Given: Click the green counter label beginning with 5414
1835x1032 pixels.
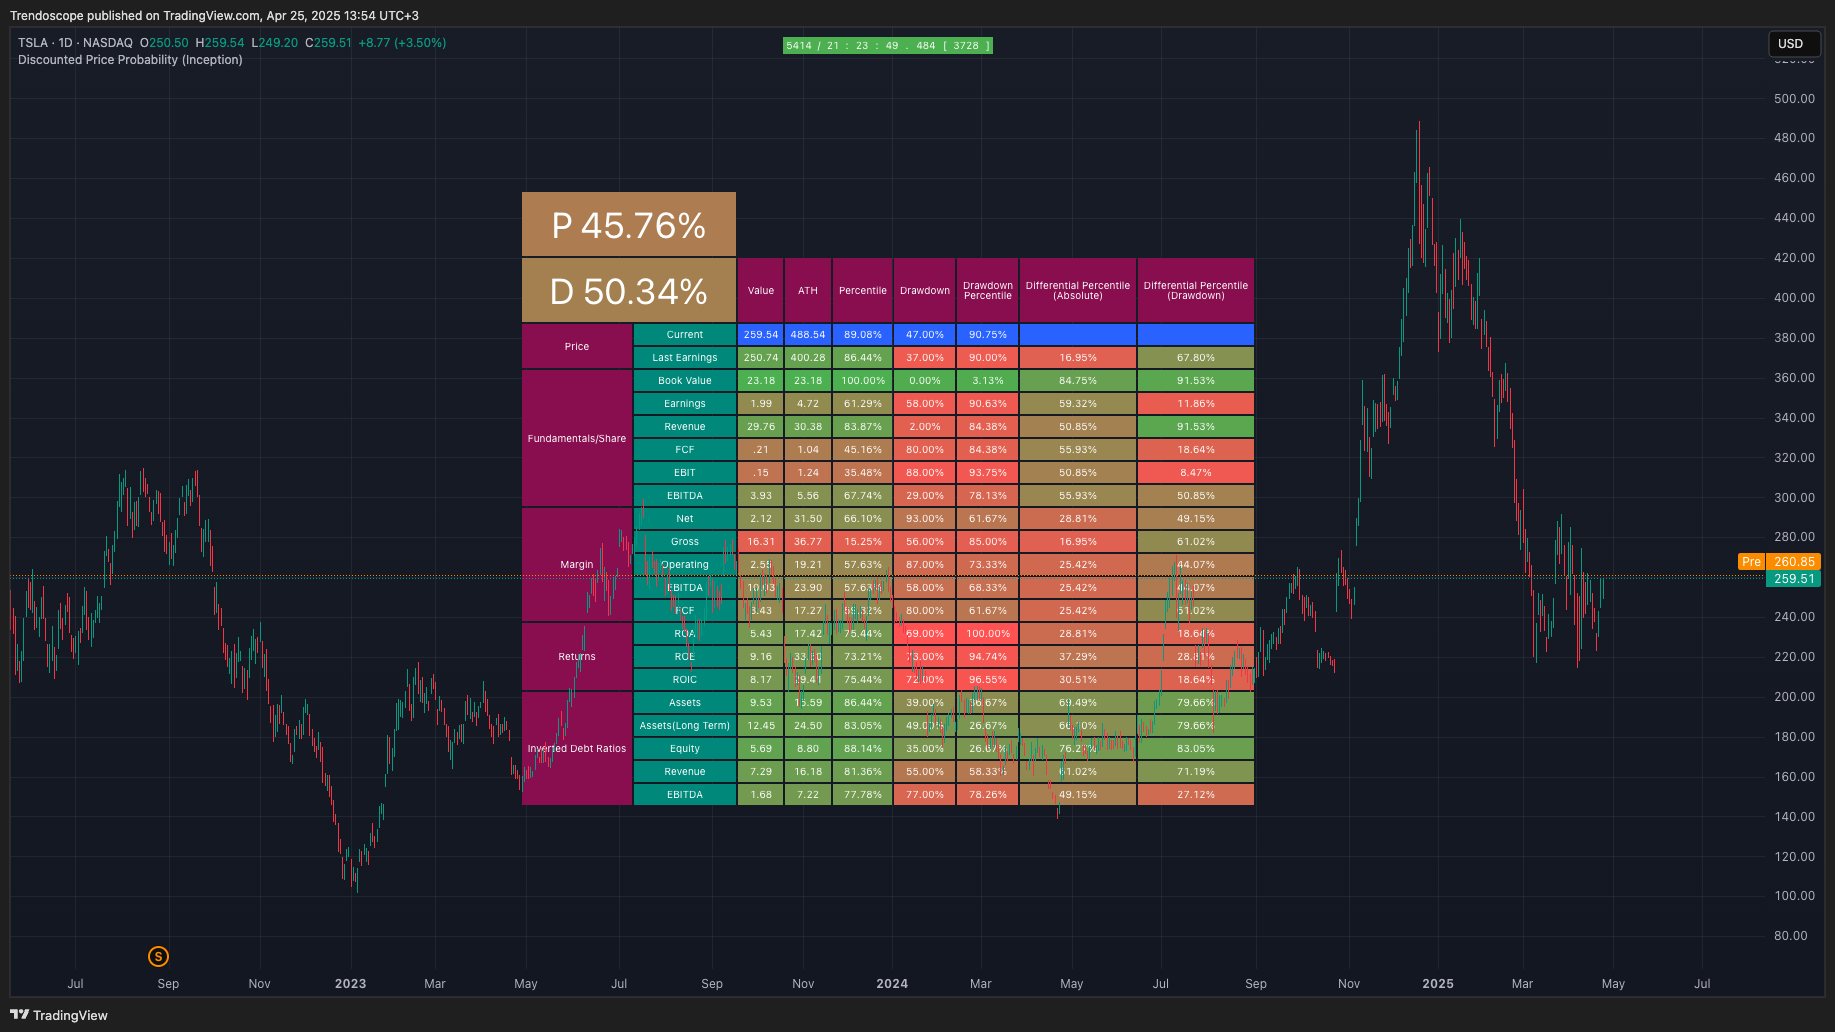Looking at the screenshot, I should point(888,45).
